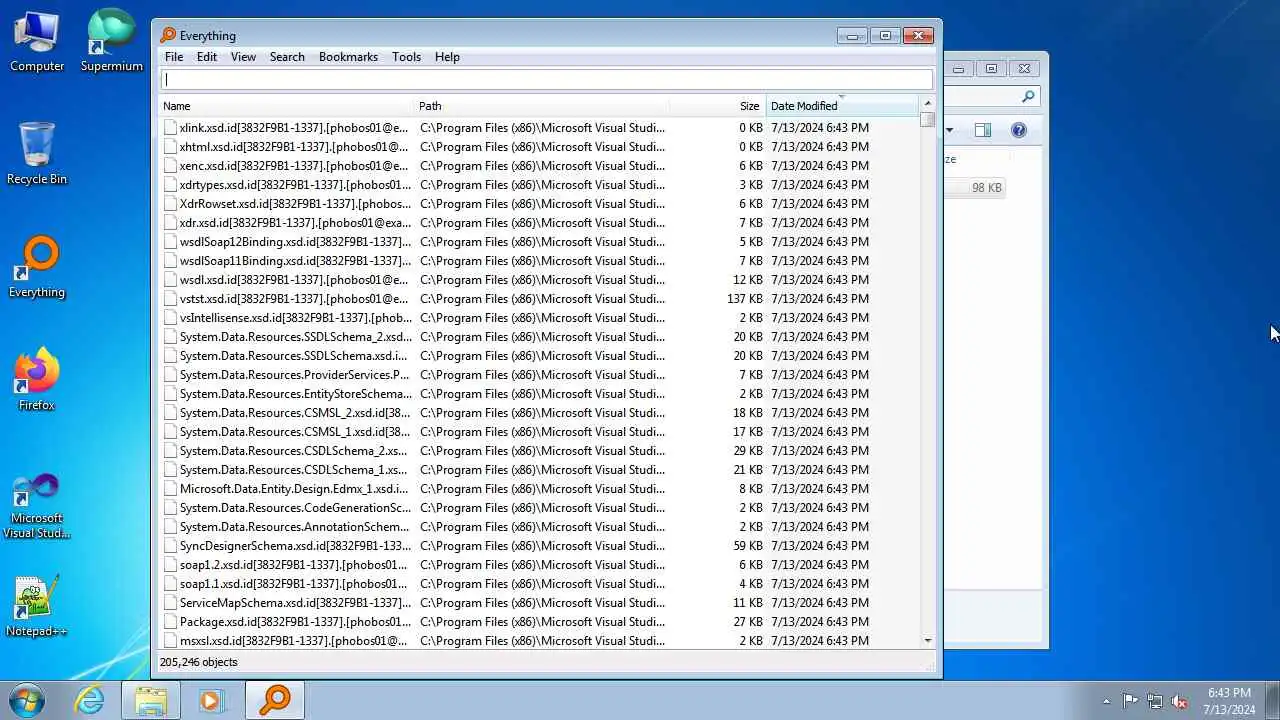The width and height of the screenshot is (1280, 720).
Task: Select soap1.2.xsd file row
Action: [539, 565]
